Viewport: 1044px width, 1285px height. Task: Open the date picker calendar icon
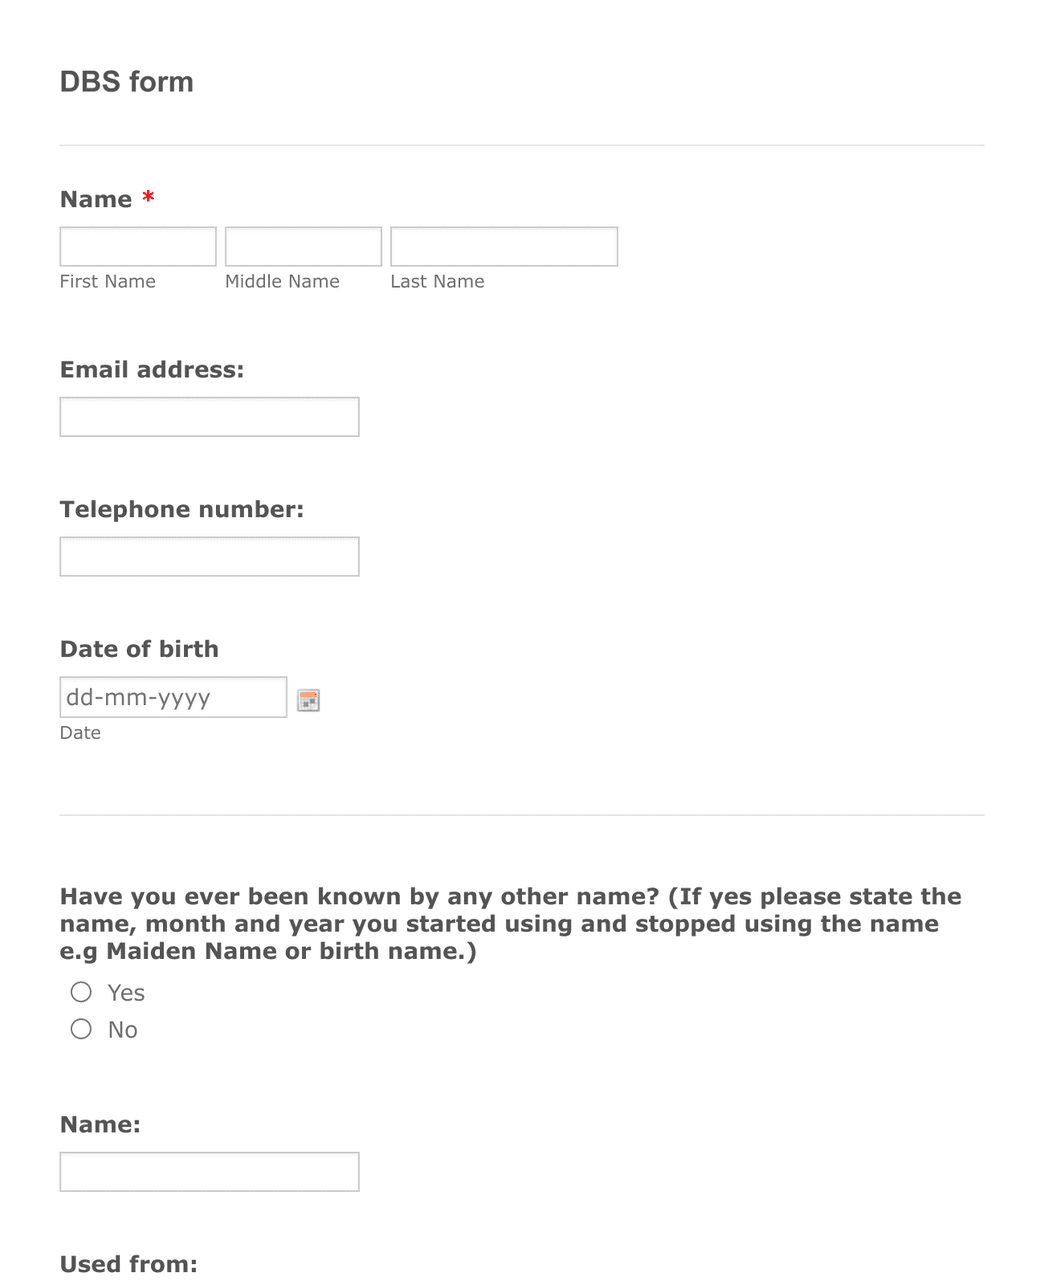tap(309, 699)
